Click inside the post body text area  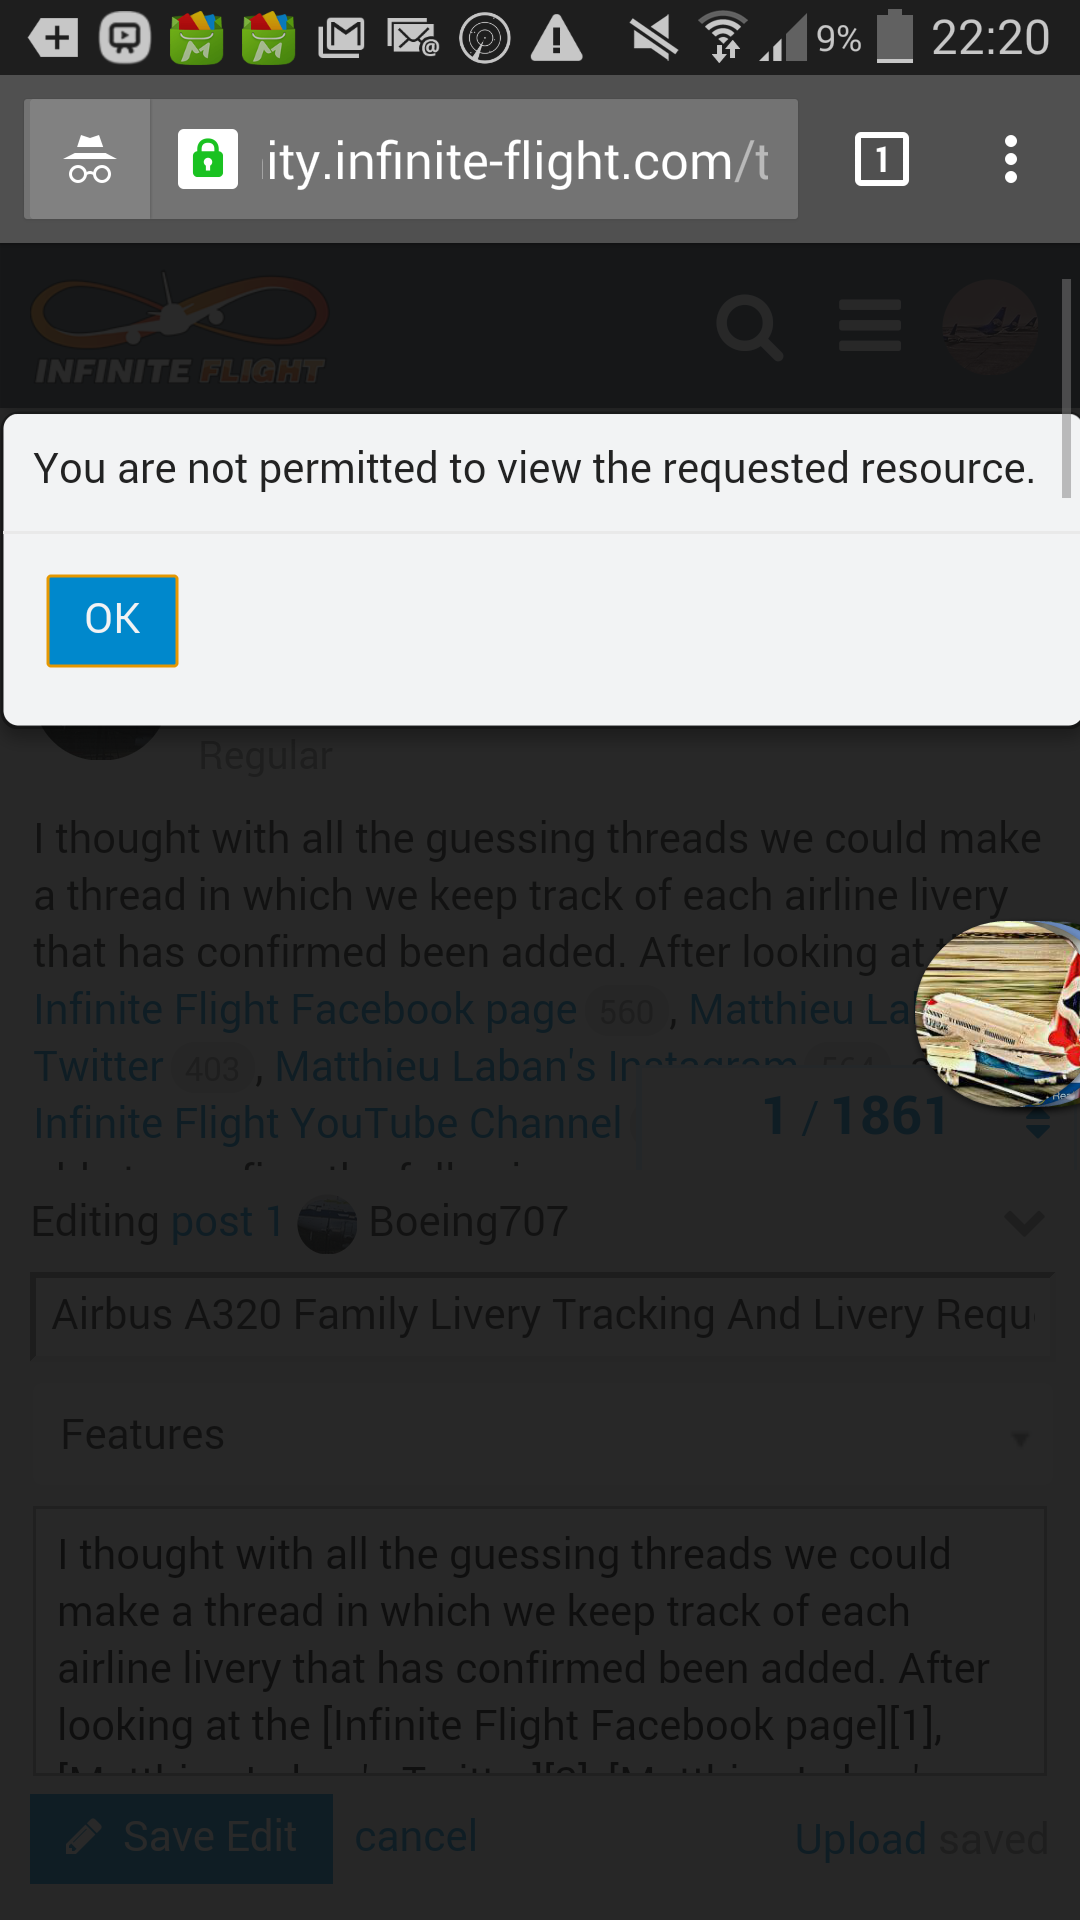tap(540, 1641)
